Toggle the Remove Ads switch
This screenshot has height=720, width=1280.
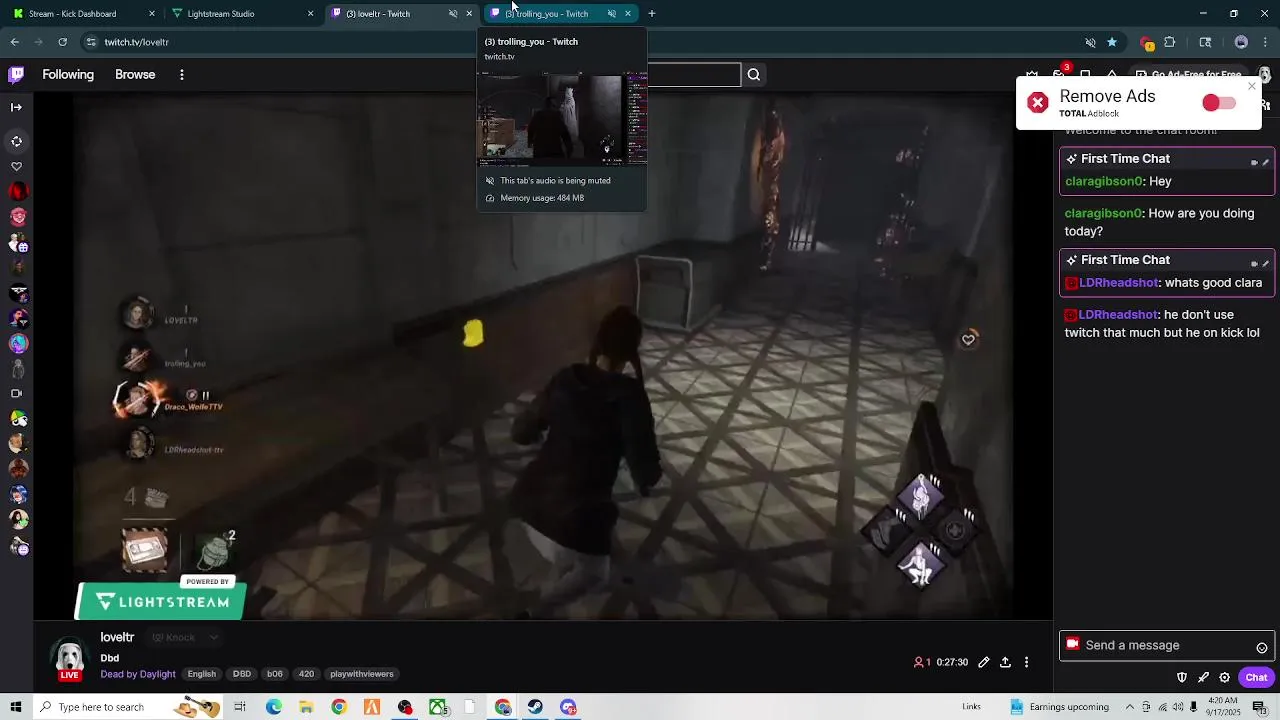[1219, 103]
